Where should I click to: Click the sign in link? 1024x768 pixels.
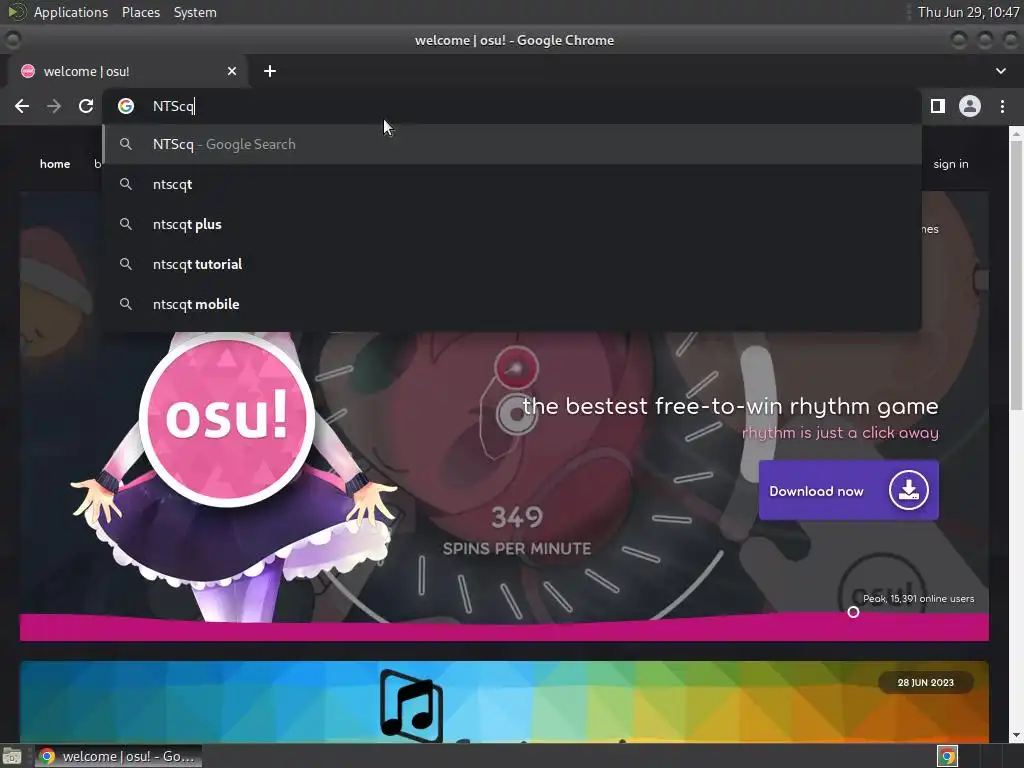point(950,164)
